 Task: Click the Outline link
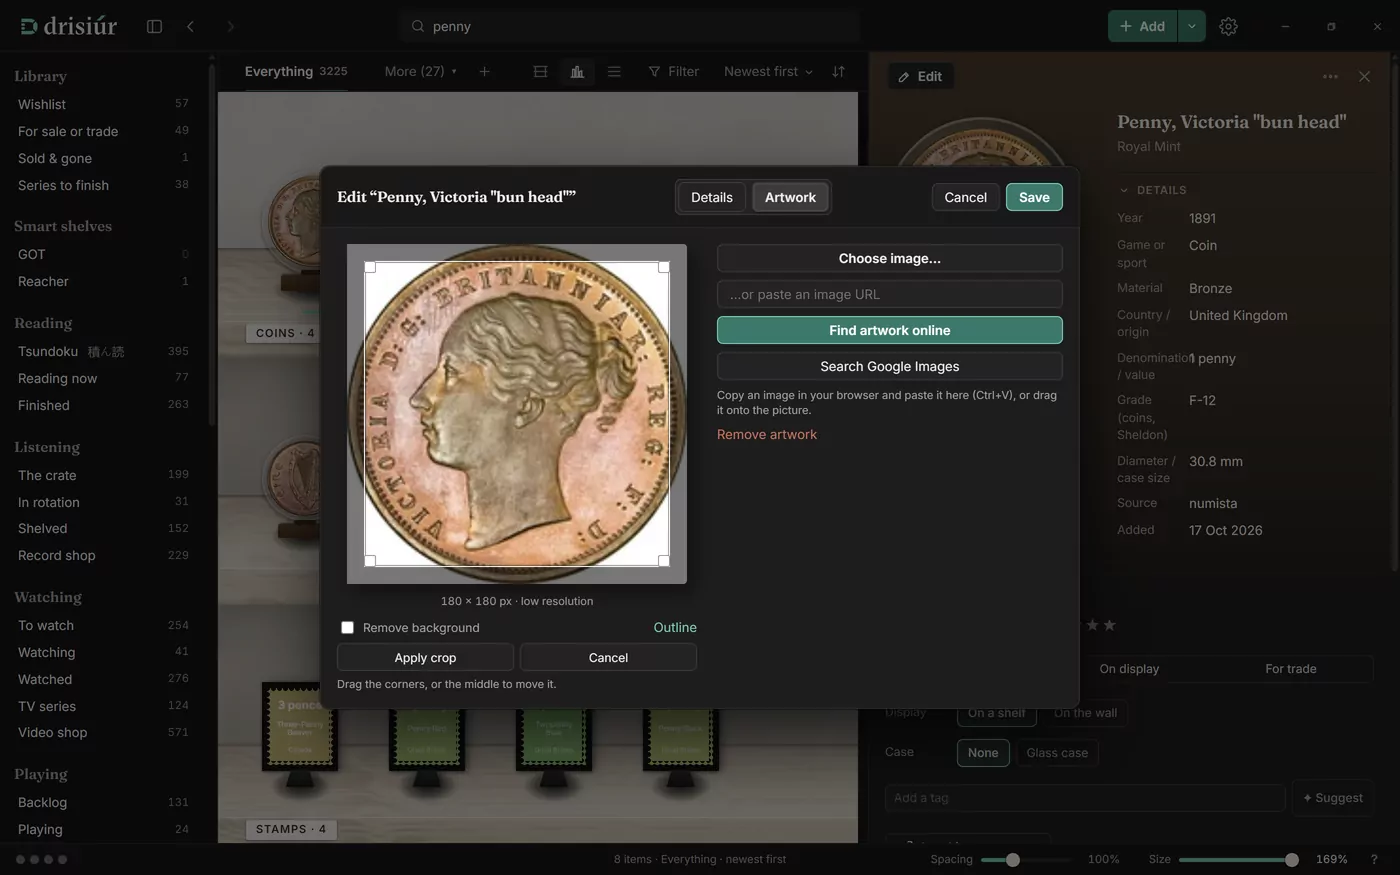pos(675,627)
